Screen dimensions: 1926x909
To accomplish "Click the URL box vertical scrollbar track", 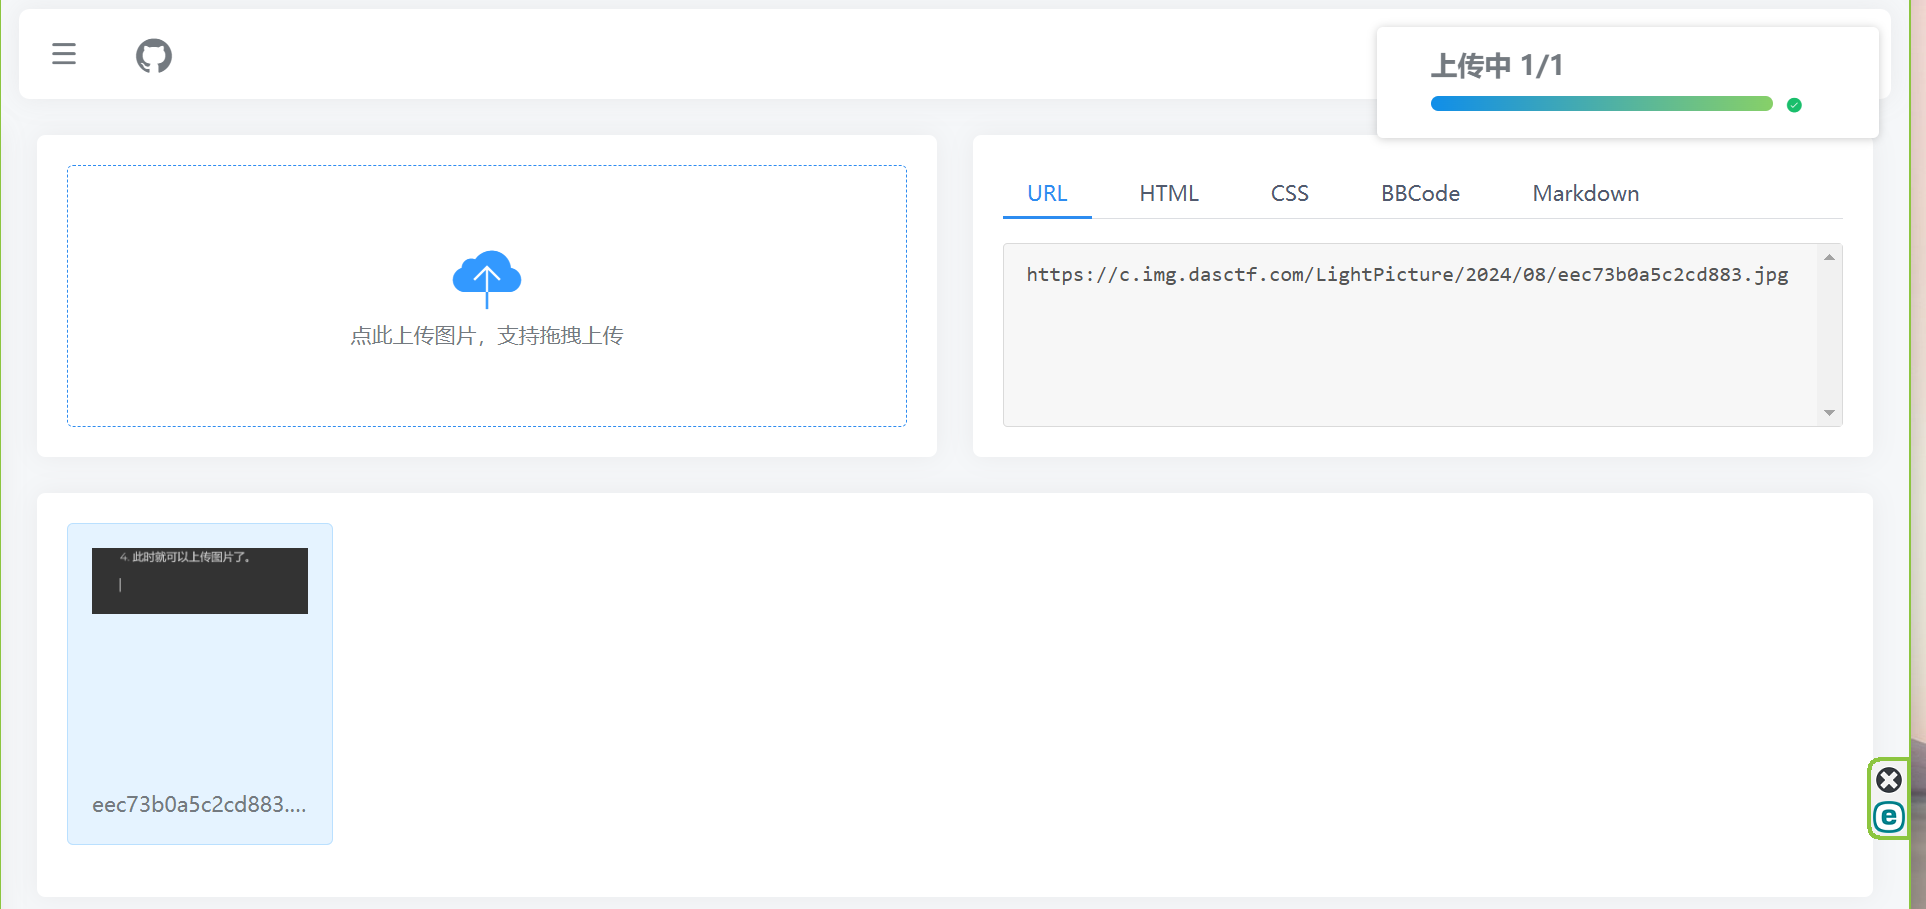I will coord(1829,335).
